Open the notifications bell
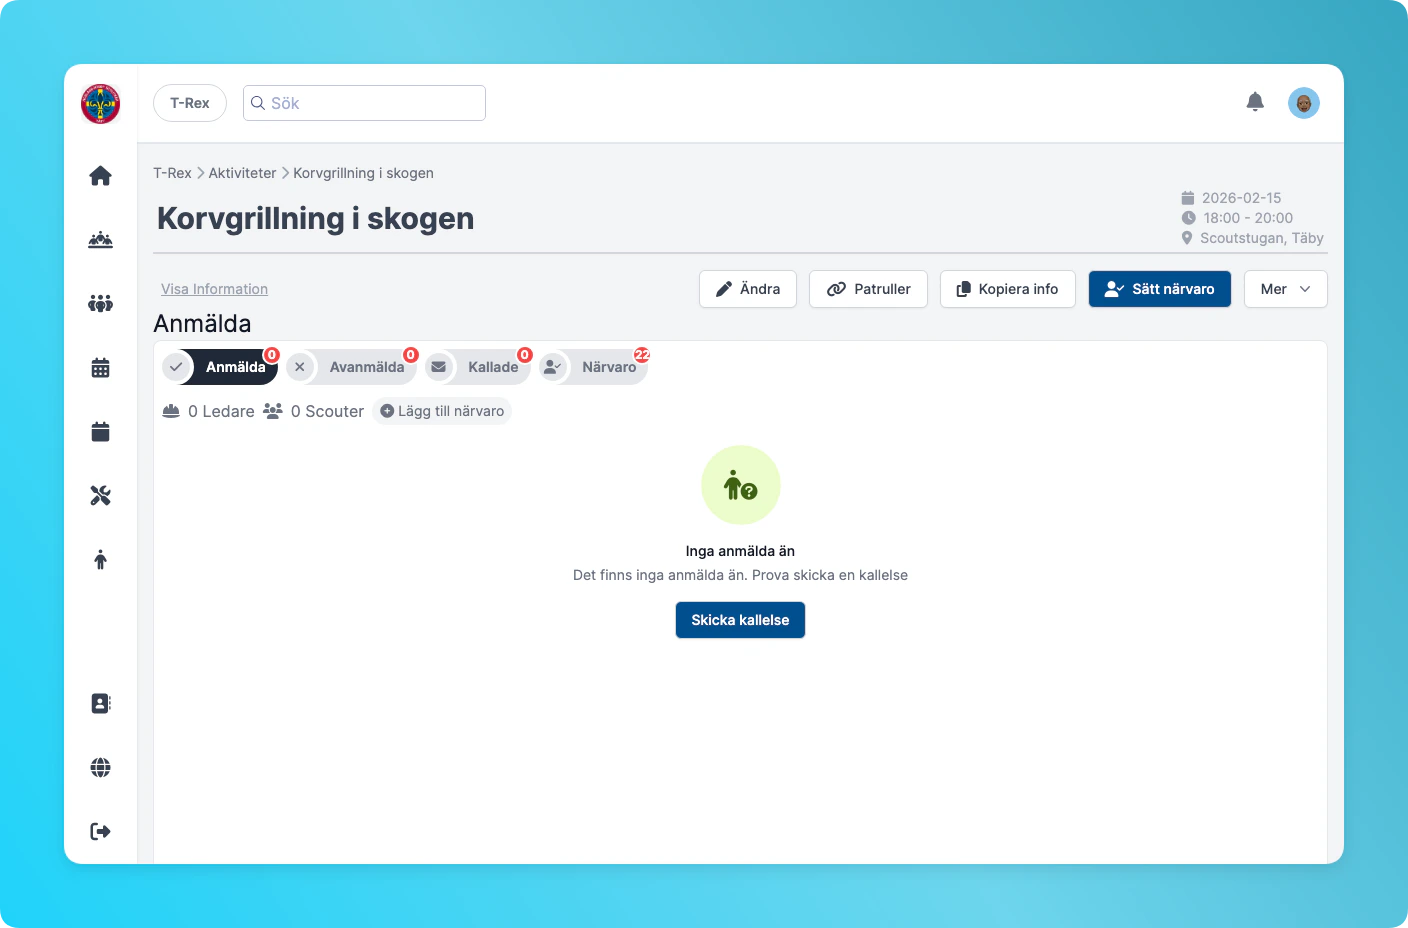This screenshot has width=1408, height=928. coord(1255,101)
